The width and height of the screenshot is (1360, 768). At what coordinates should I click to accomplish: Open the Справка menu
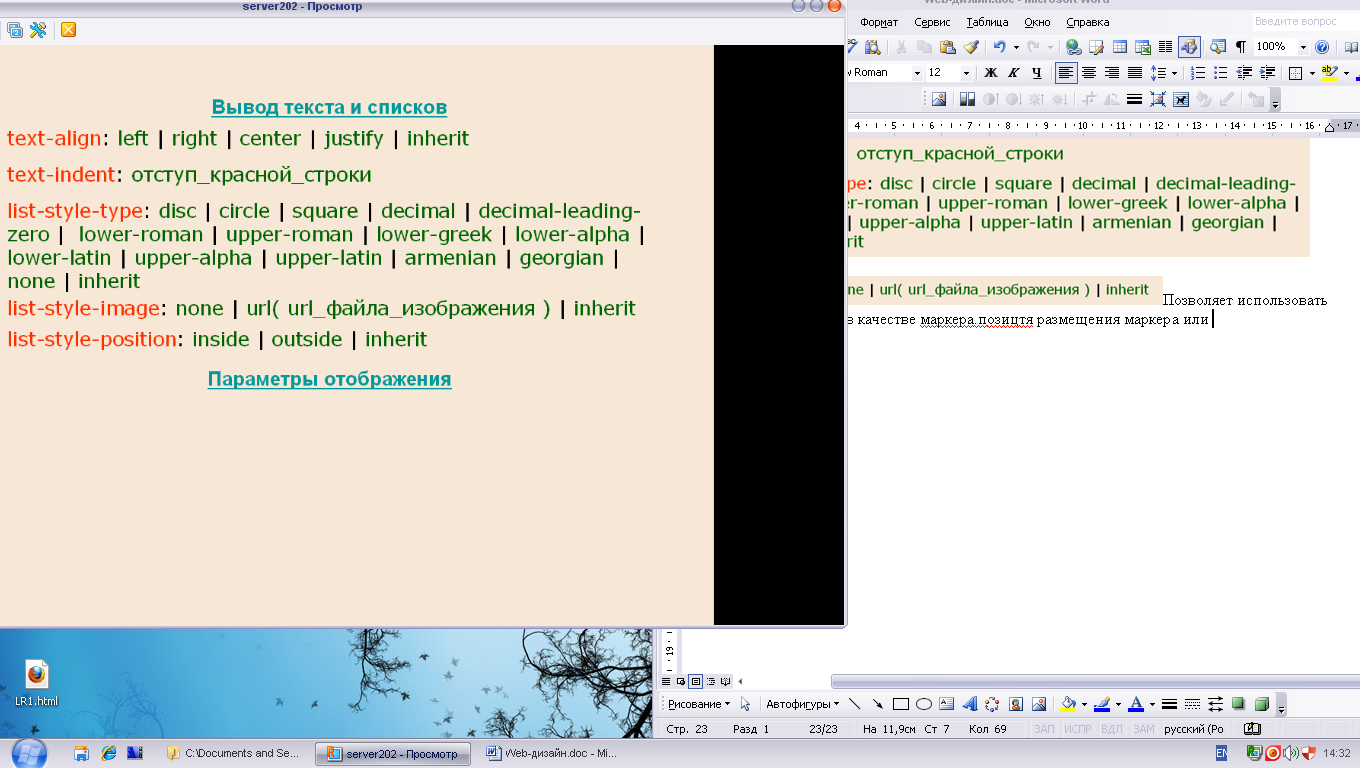pyautogui.click(x=1087, y=22)
